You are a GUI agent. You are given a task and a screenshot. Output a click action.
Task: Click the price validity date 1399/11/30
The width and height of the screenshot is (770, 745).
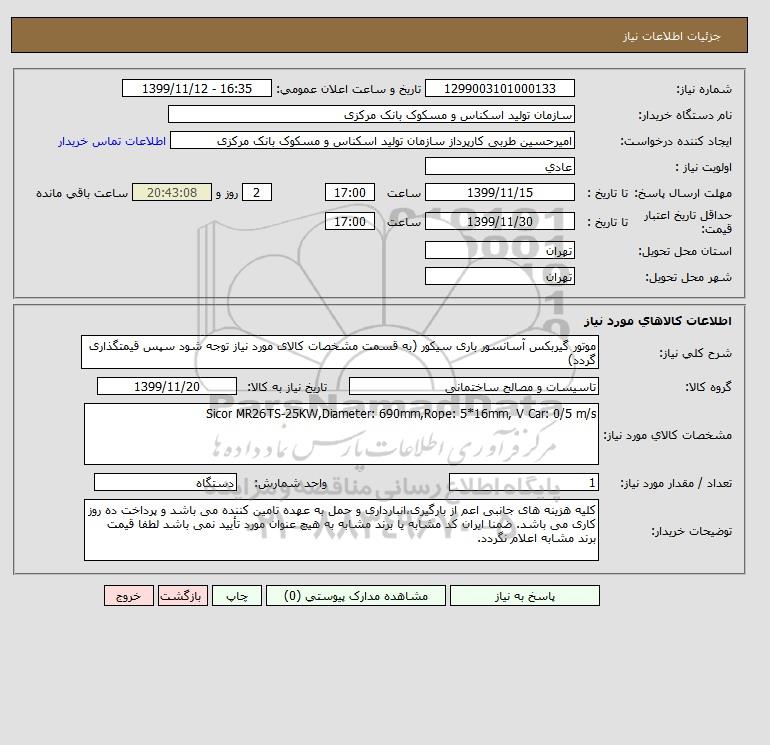click(499, 221)
